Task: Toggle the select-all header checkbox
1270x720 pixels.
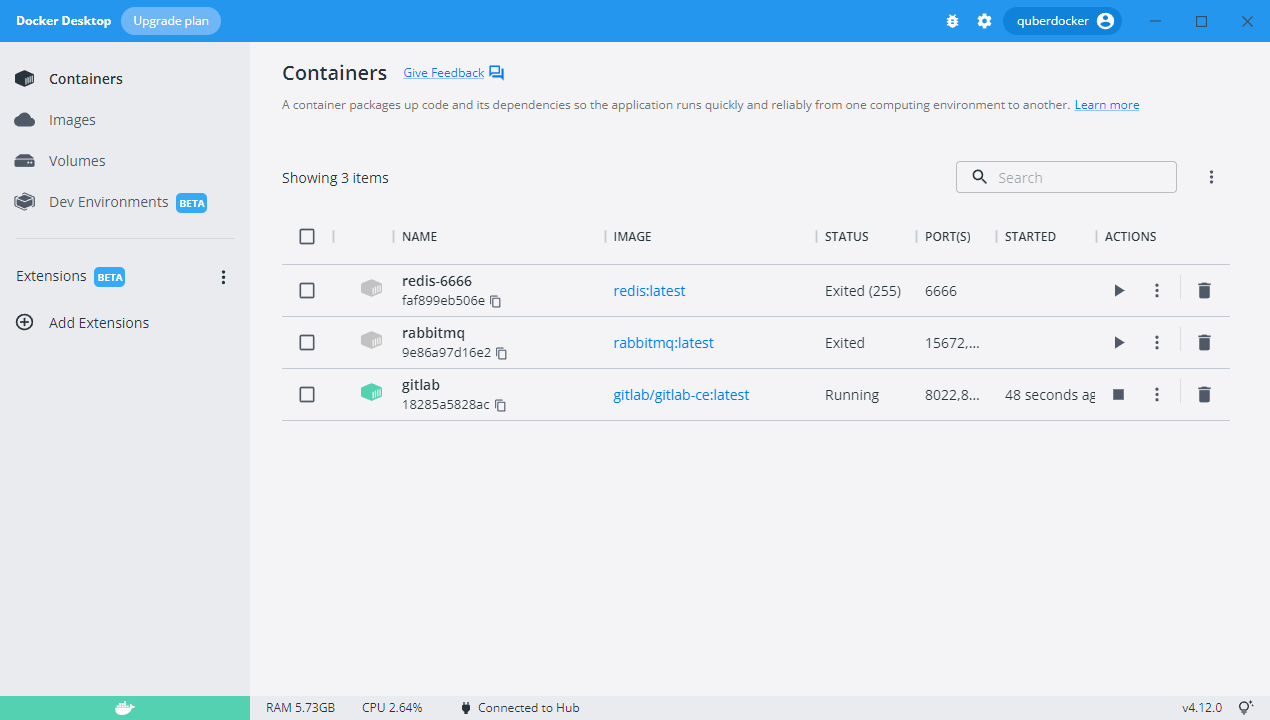Action: [307, 237]
